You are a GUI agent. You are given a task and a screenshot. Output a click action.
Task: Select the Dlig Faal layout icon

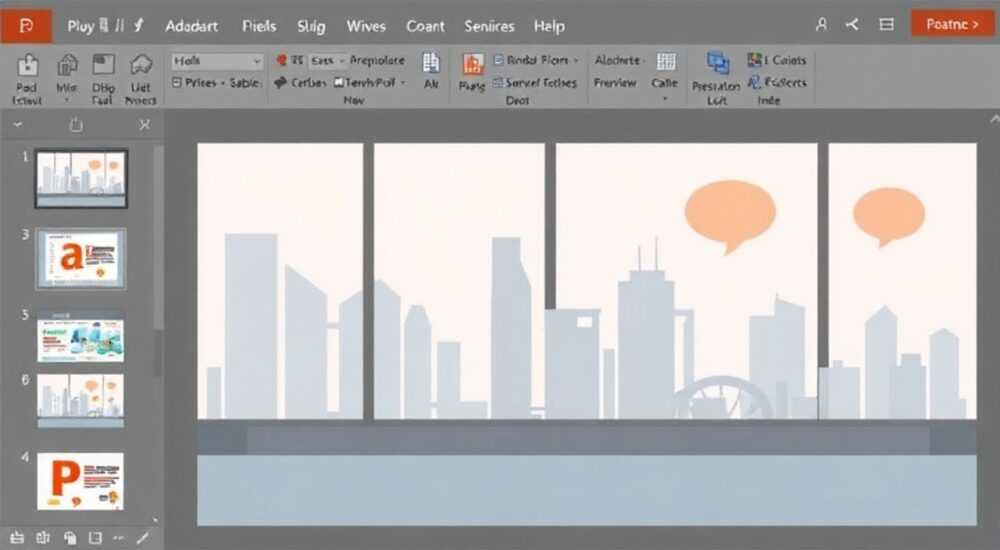pos(103,65)
